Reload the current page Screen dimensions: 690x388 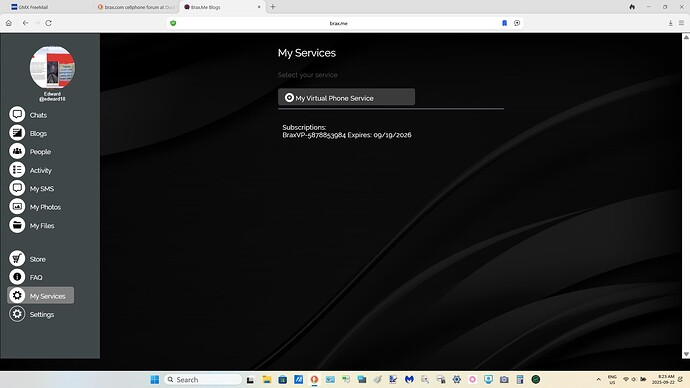[48, 23]
